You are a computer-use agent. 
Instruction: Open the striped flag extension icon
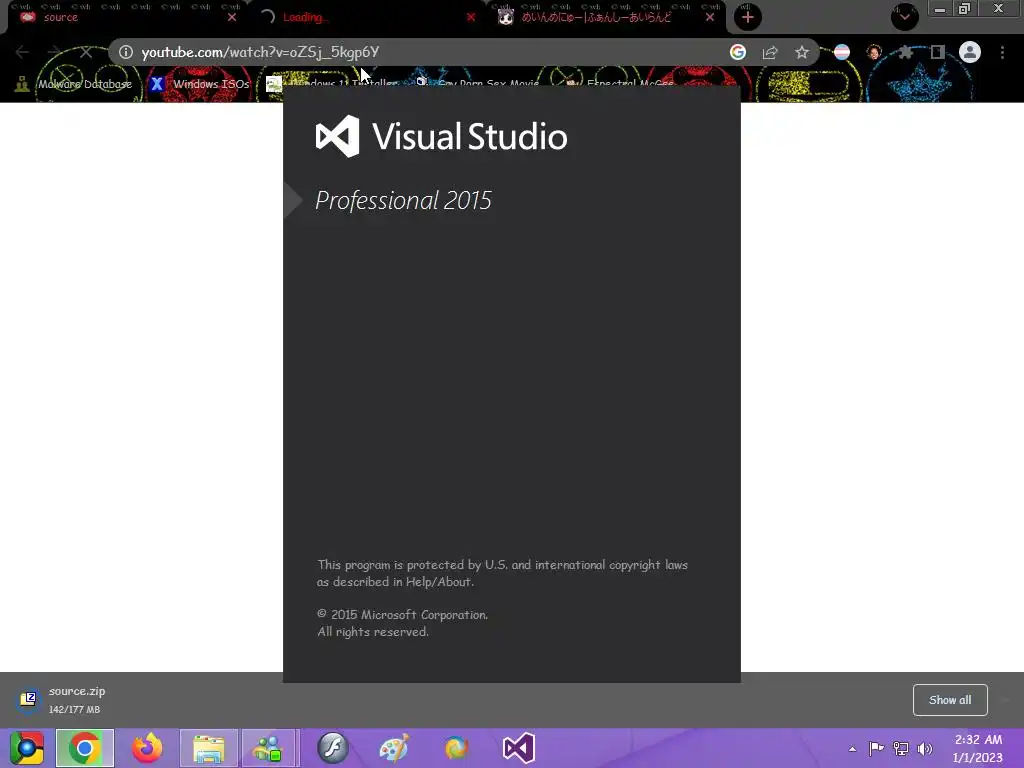(842, 52)
